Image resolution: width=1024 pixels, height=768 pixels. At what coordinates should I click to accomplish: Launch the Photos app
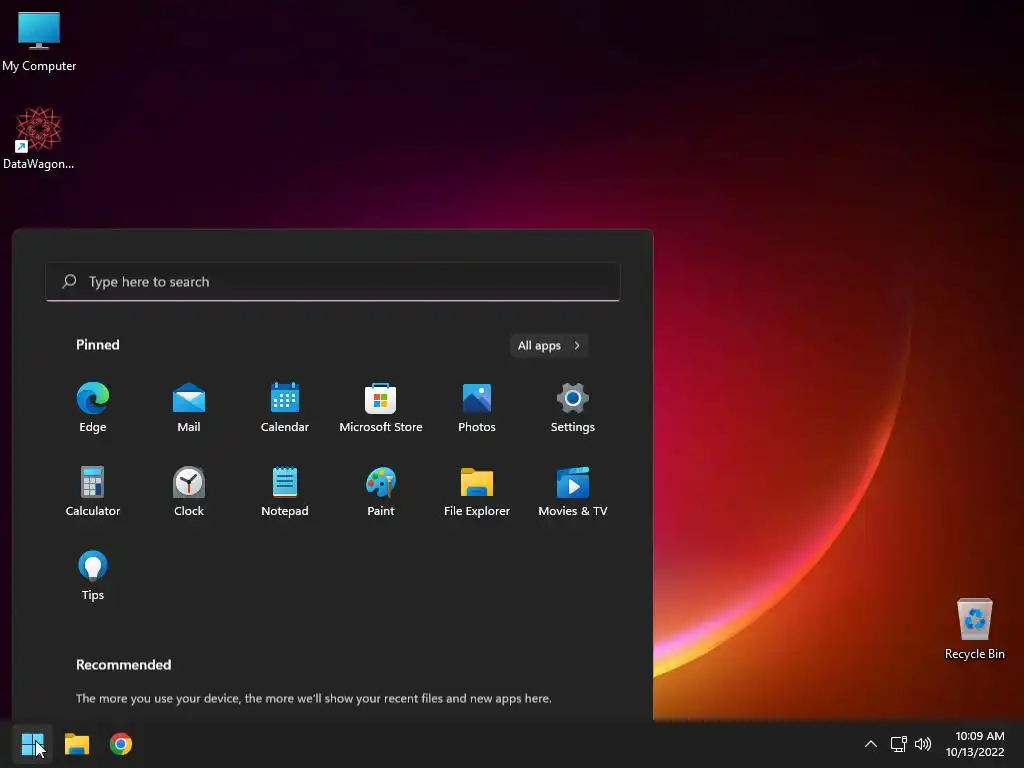[x=477, y=408]
